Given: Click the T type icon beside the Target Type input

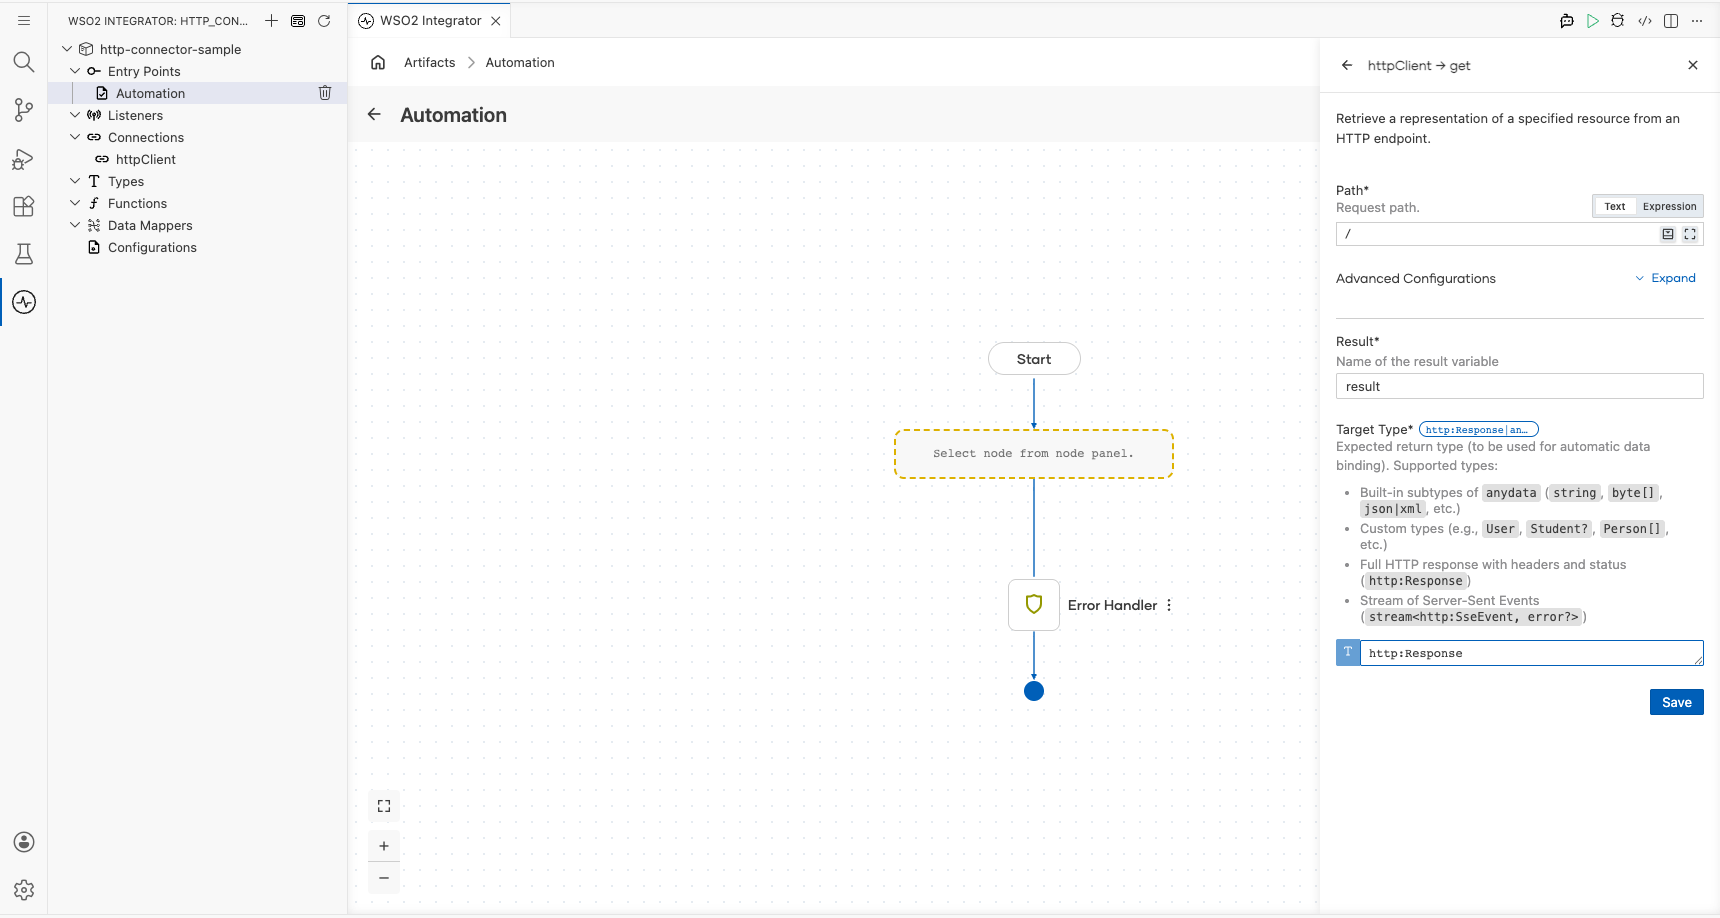Looking at the screenshot, I should point(1348,653).
